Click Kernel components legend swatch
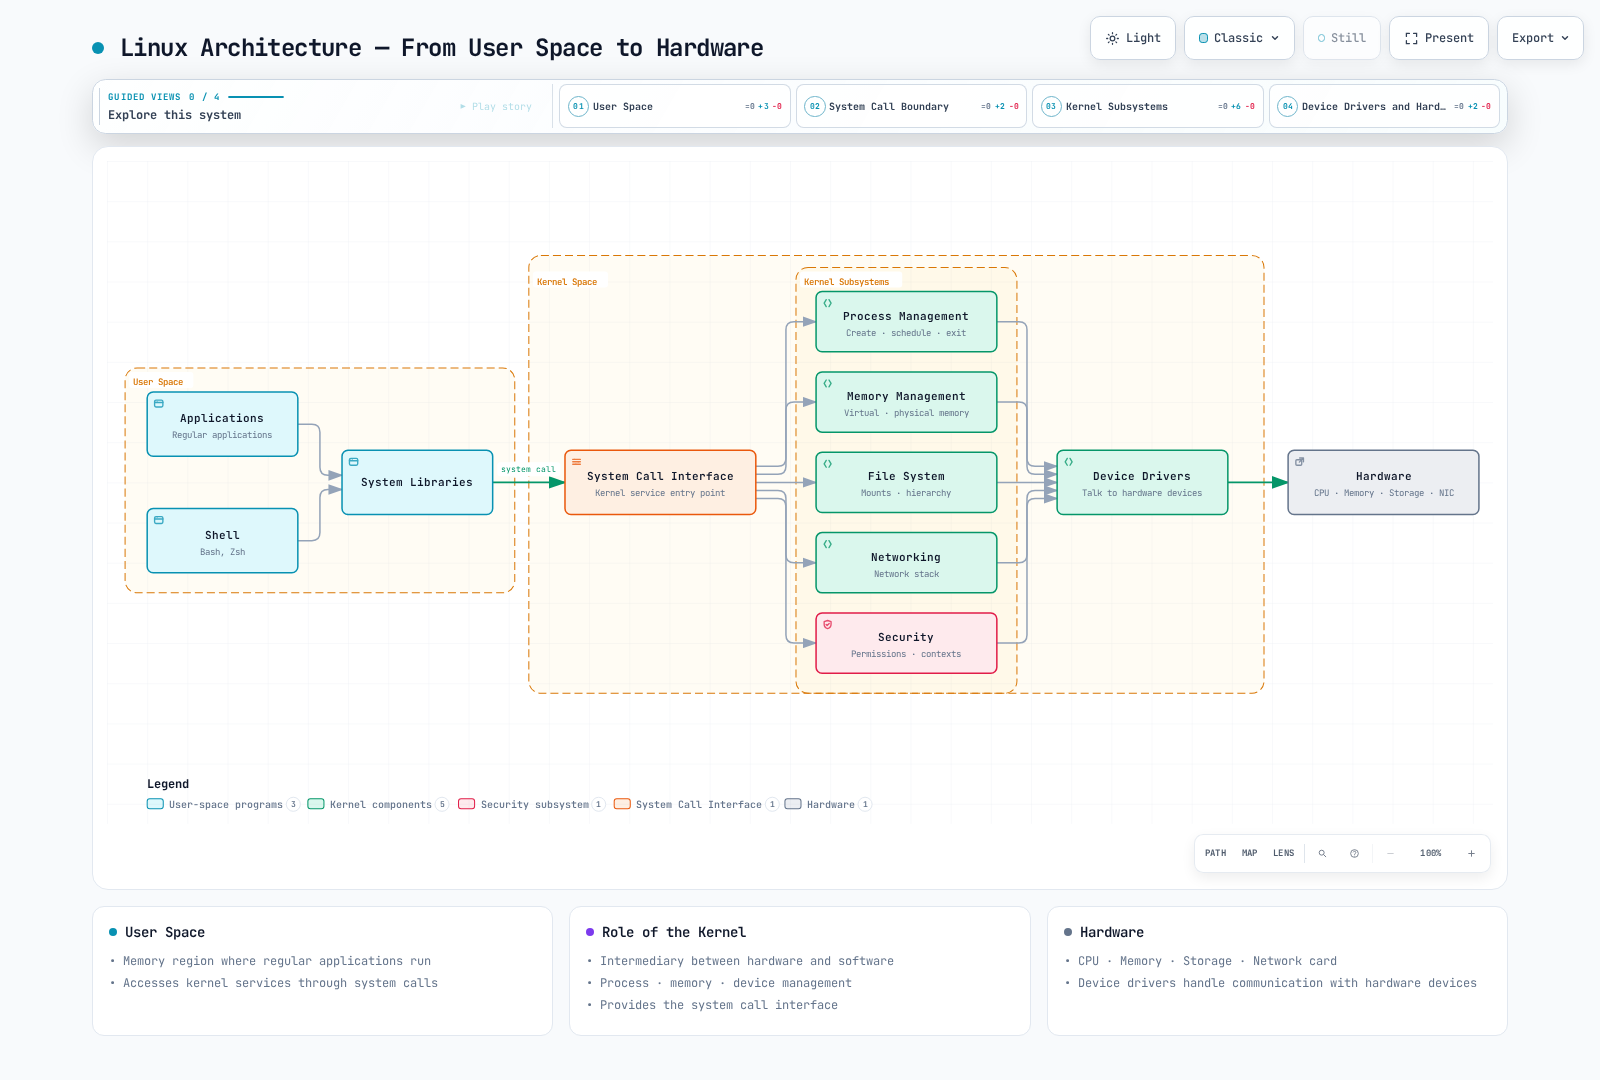1600x1080 pixels. (316, 804)
